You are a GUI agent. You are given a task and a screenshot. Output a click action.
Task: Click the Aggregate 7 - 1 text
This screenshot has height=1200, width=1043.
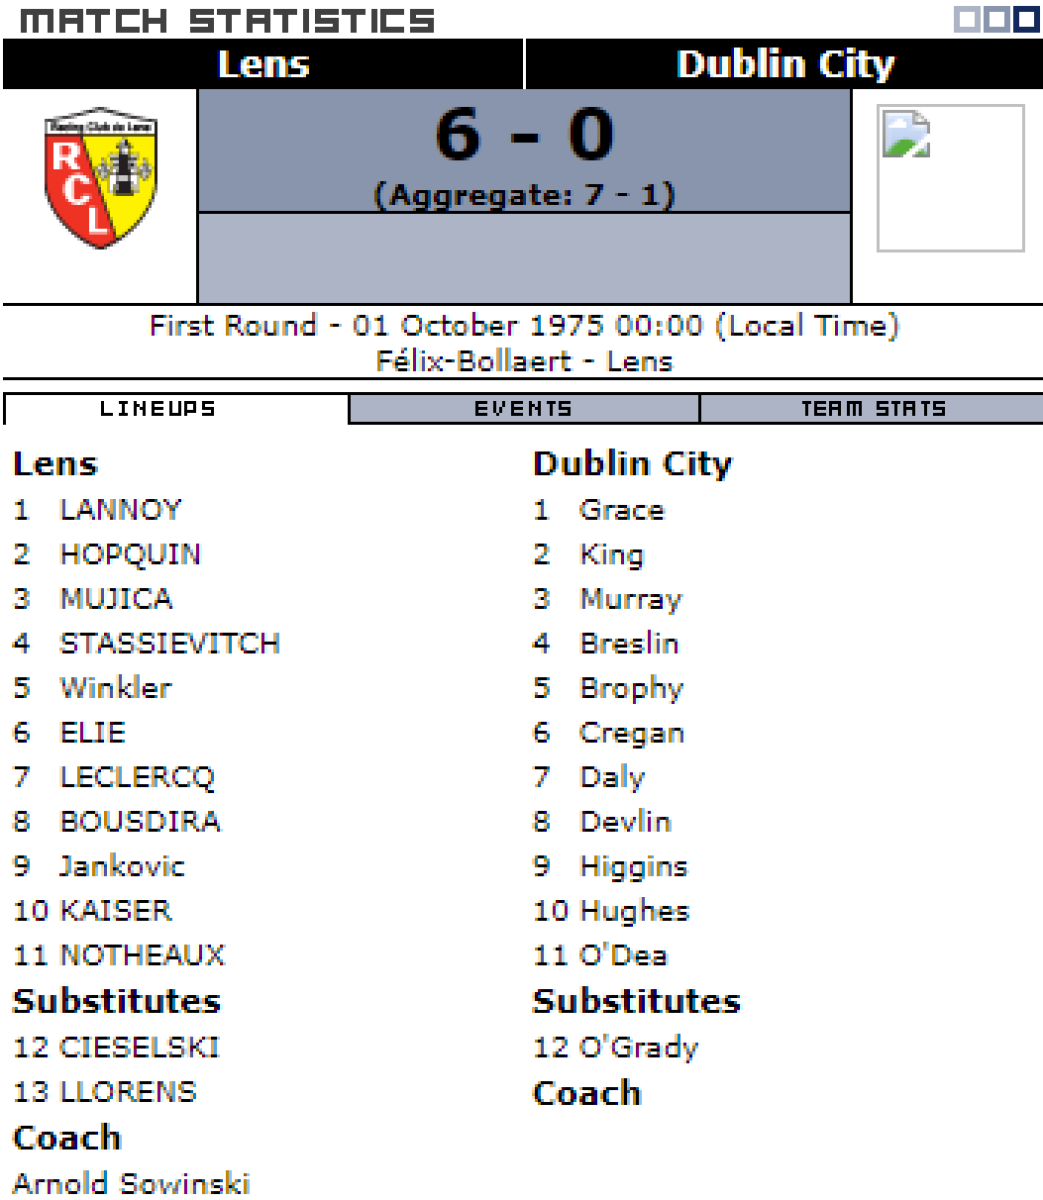coord(524,194)
